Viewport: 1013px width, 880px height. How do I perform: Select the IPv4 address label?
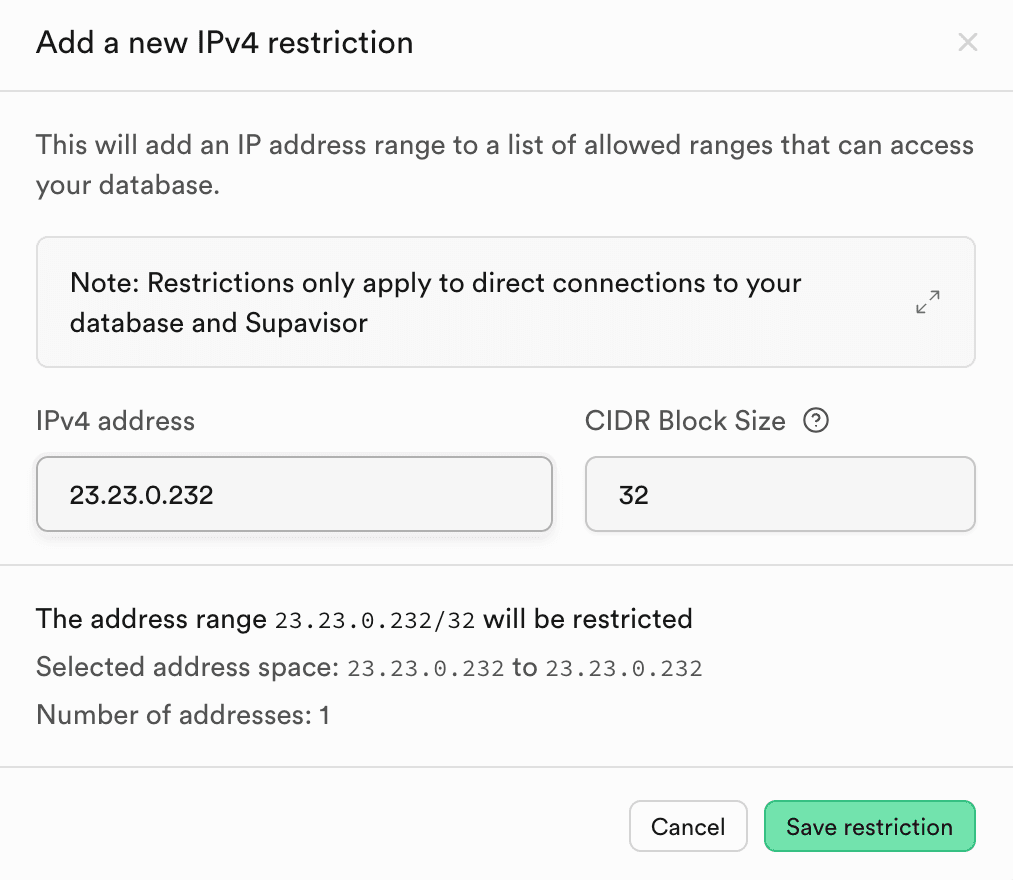pyautogui.click(x=115, y=421)
